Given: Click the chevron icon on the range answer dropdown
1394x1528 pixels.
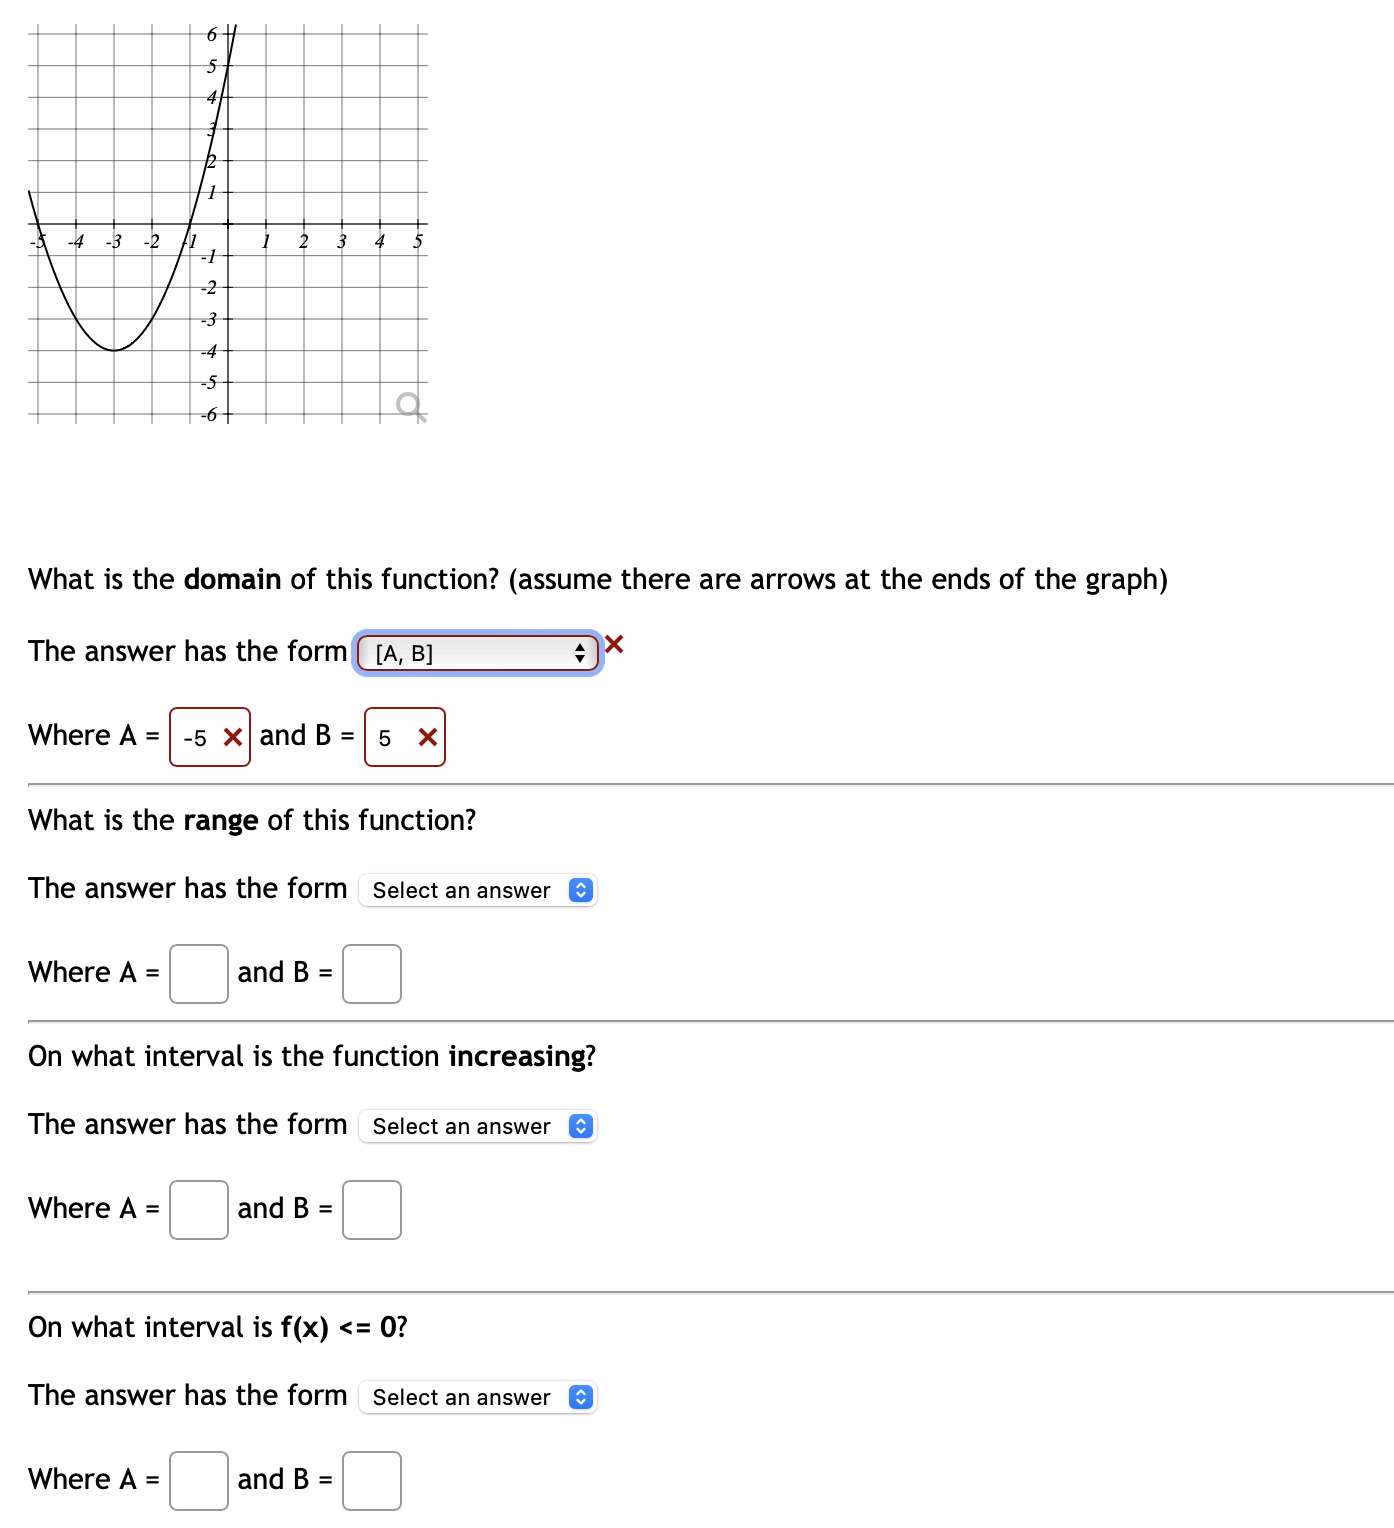Looking at the screenshot, I should pos(580,890).
